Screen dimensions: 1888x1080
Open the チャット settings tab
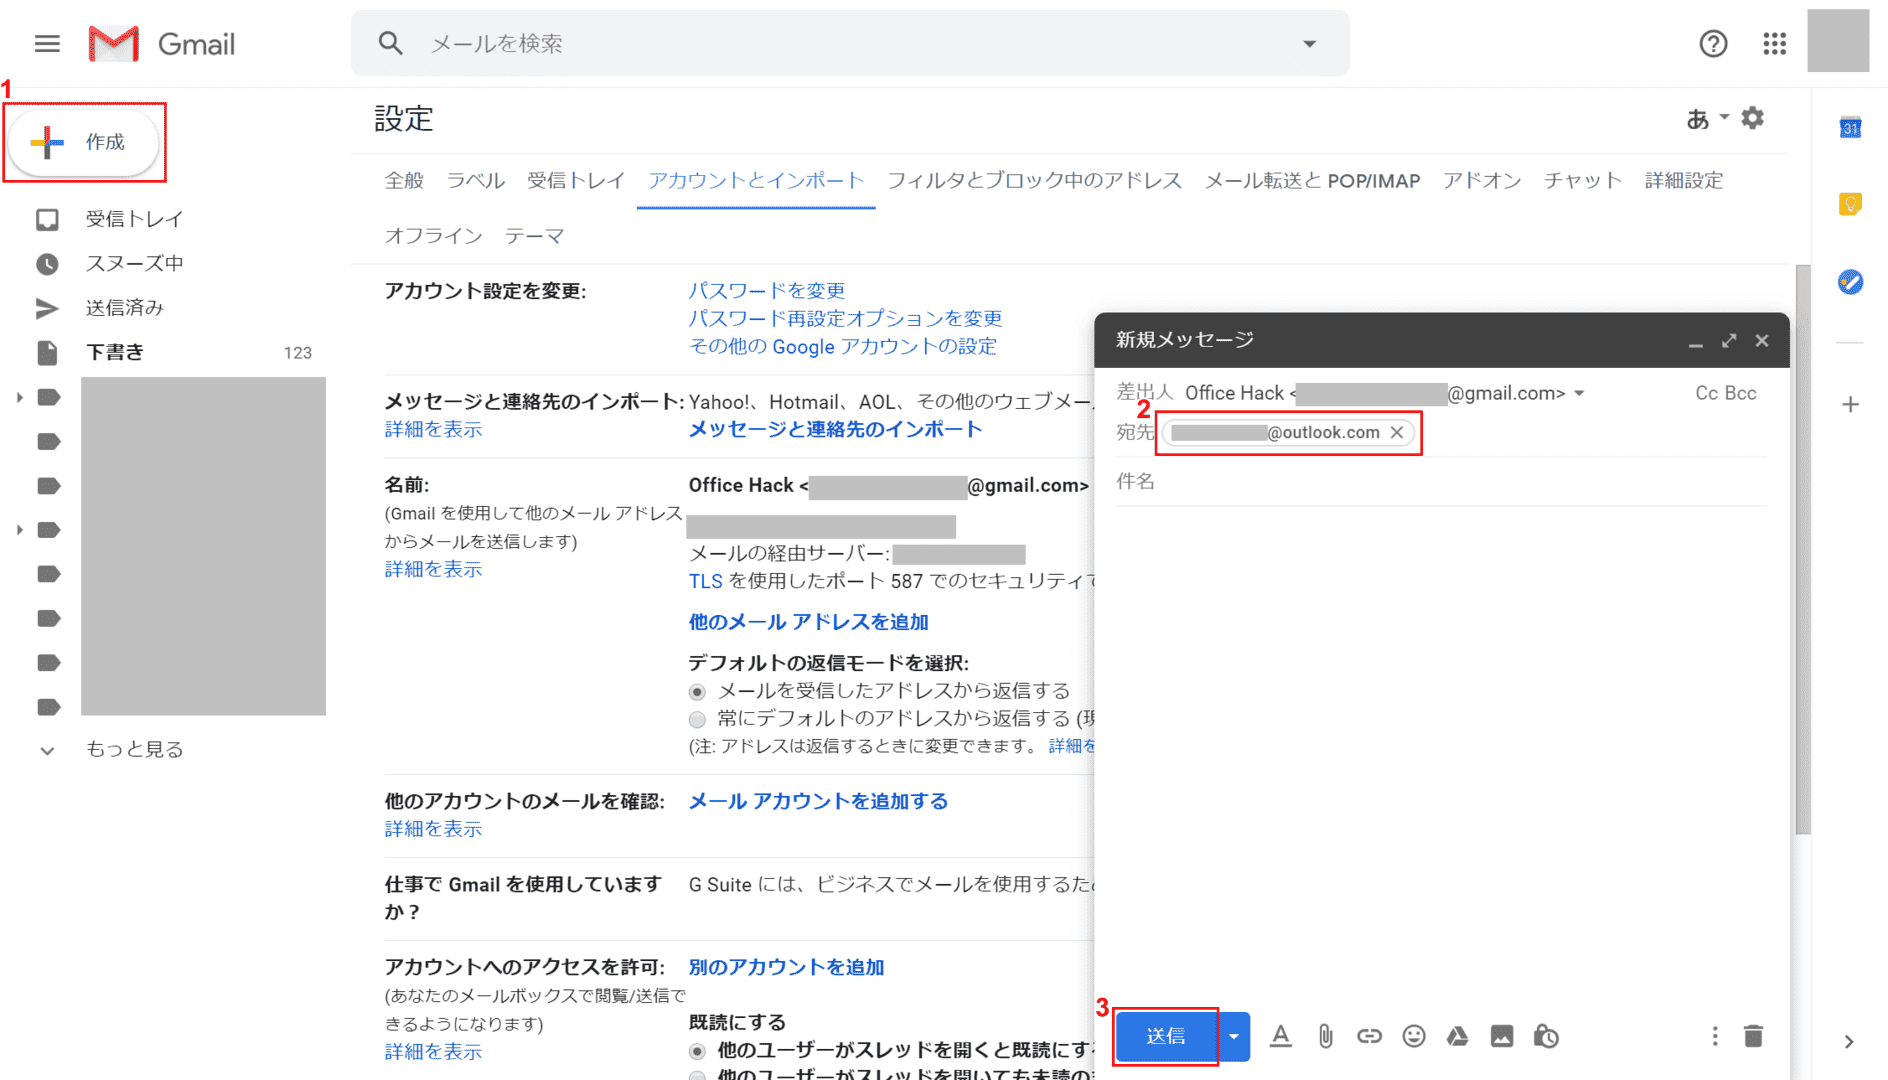pyautogui.click(x=1582, y=181)
